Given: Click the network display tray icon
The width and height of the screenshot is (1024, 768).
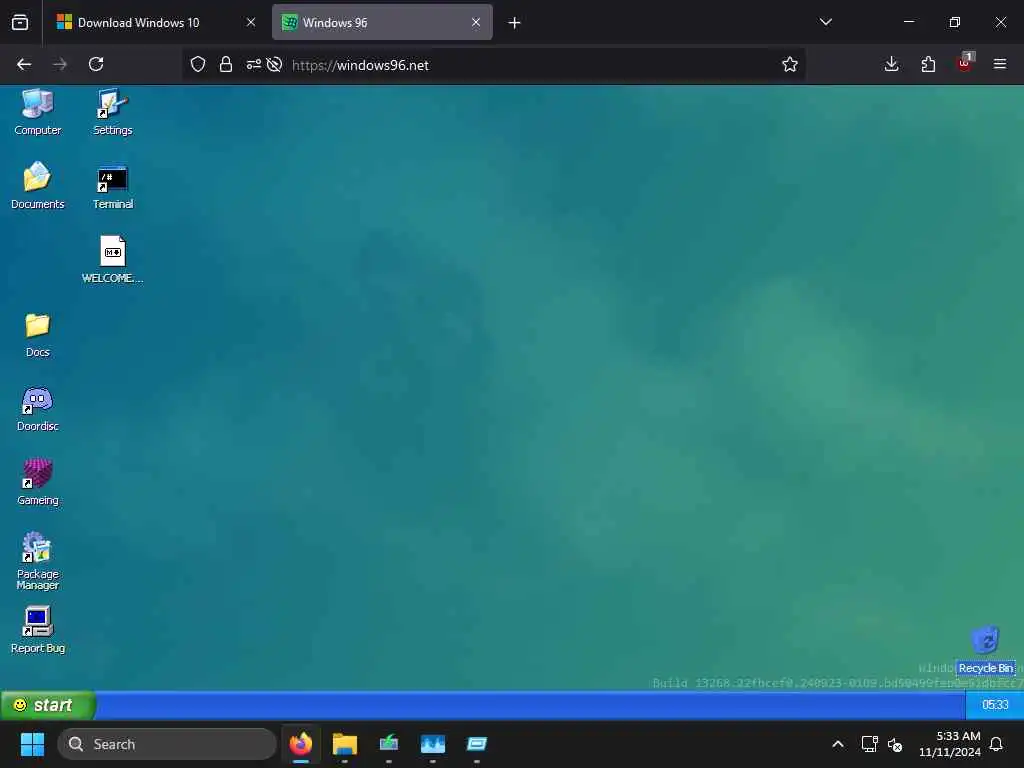Looking at the screenshot, I should [869, 744].
